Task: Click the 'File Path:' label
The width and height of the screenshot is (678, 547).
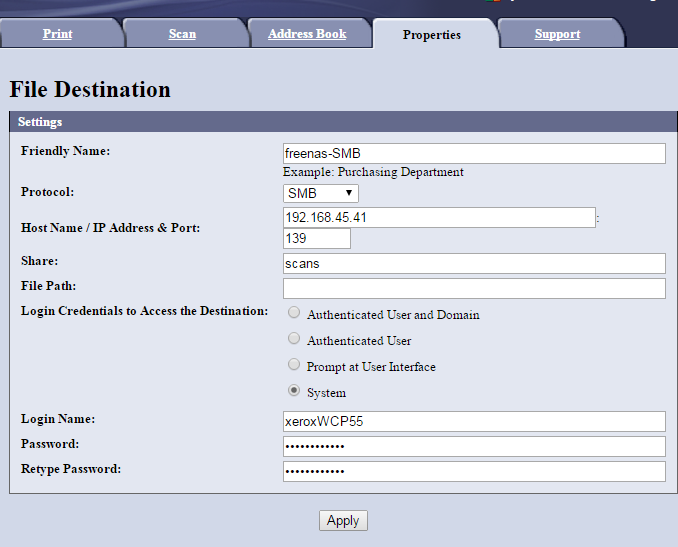Action: (x=48, y=286)
